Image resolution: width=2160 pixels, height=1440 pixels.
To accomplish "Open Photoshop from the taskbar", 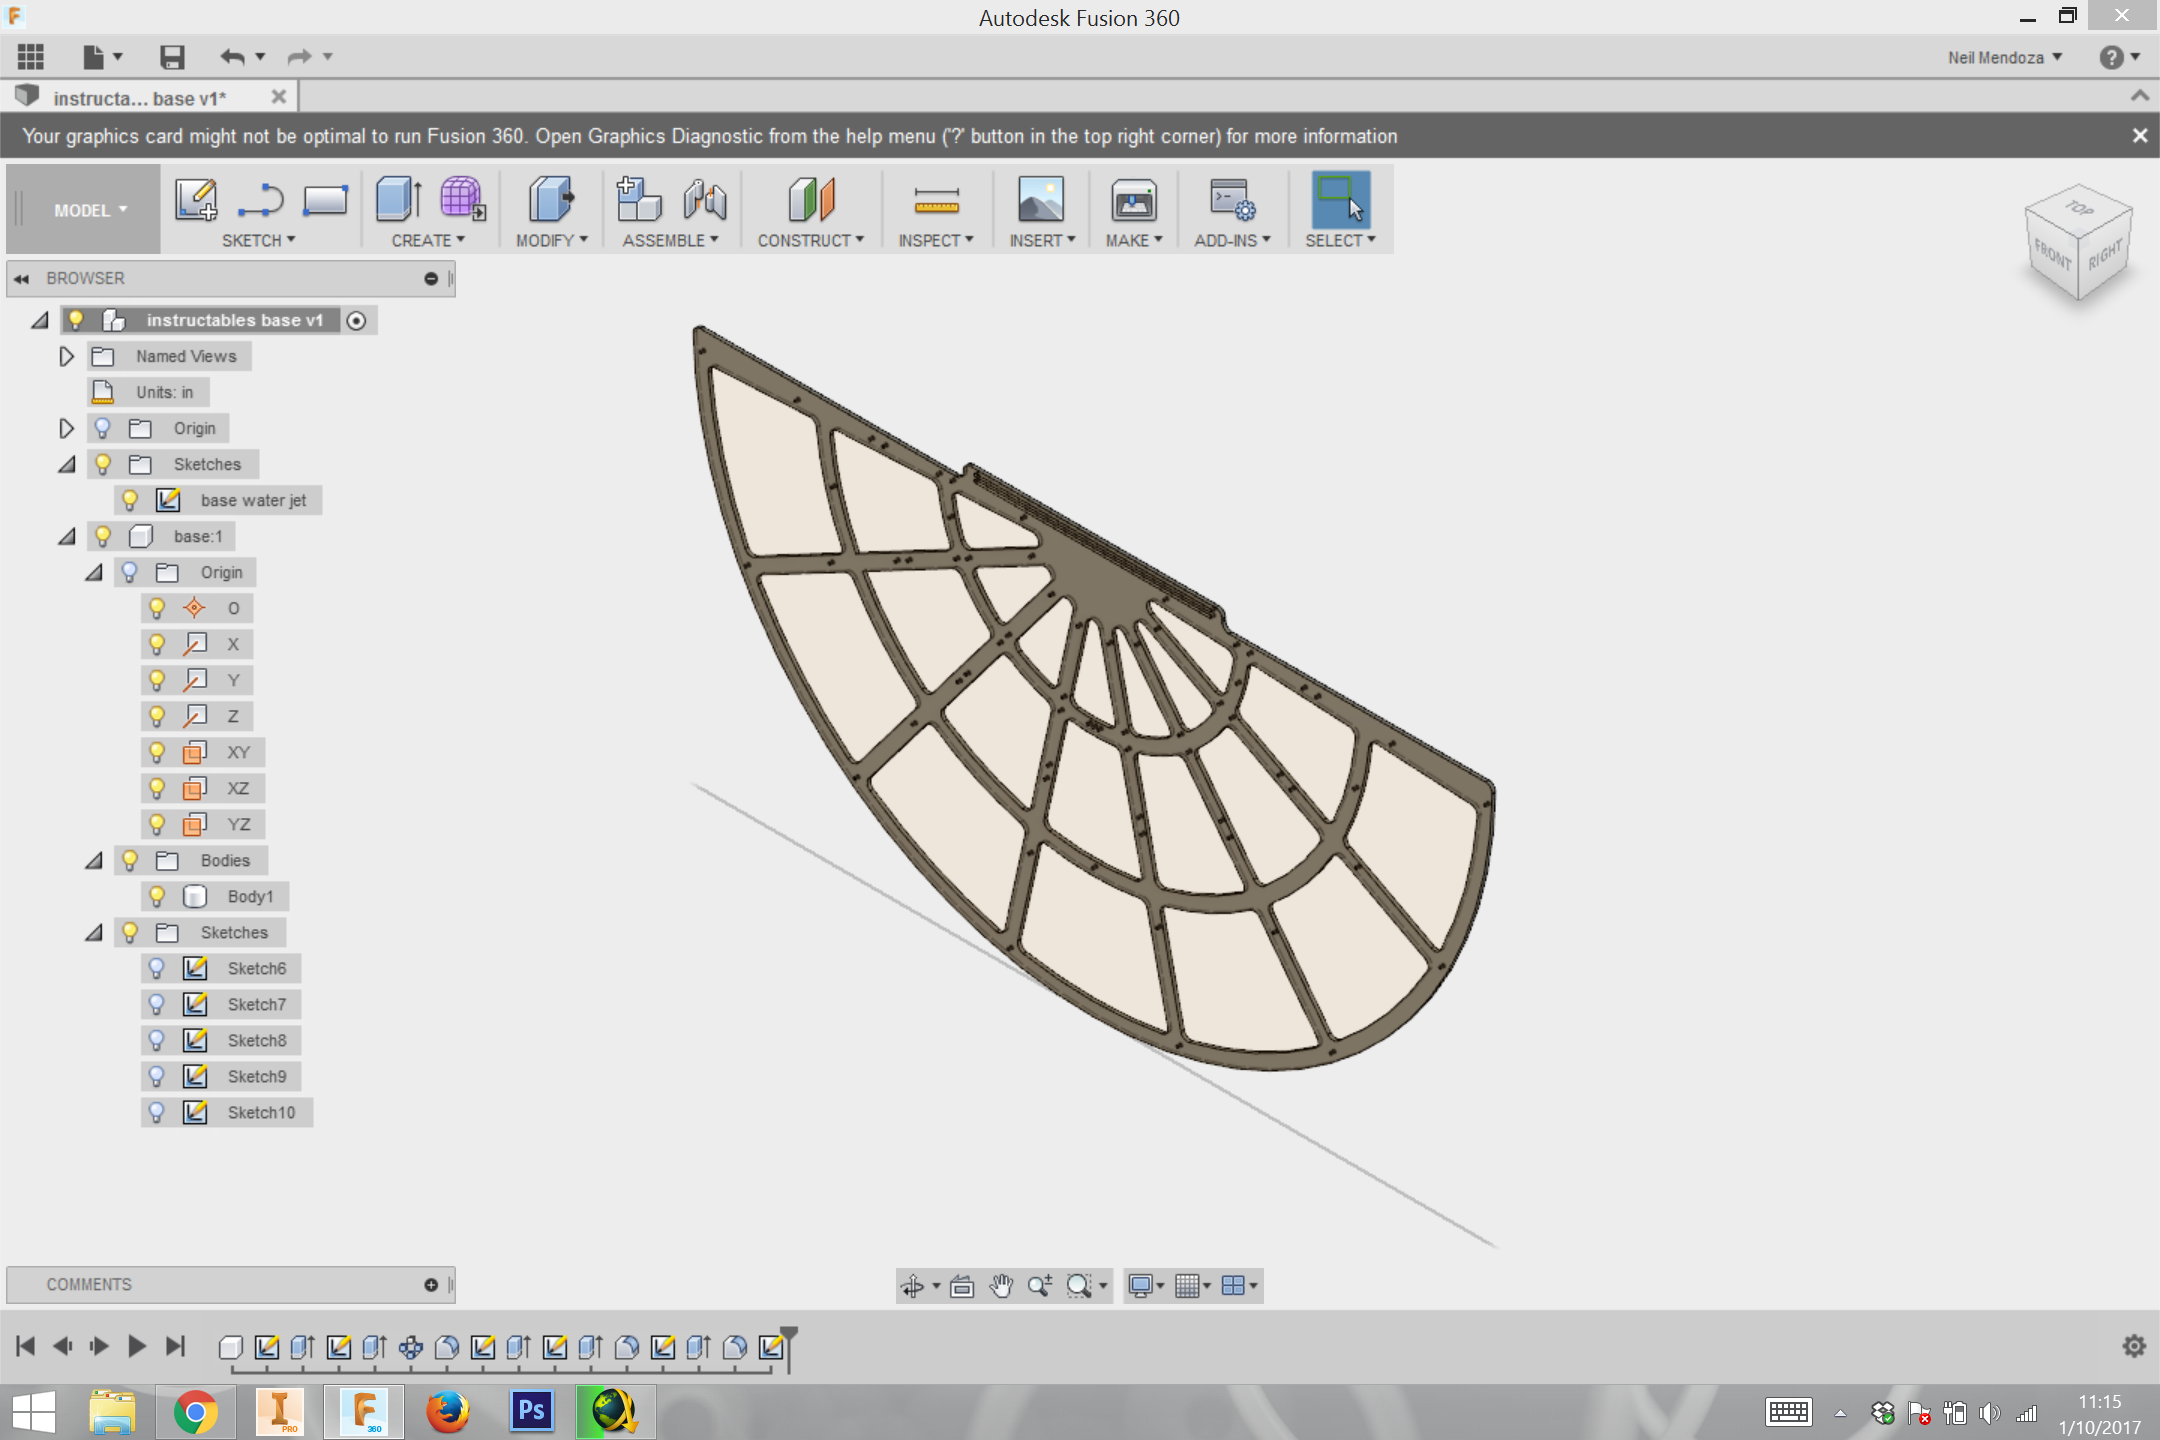I will [x=532, y=1412].
